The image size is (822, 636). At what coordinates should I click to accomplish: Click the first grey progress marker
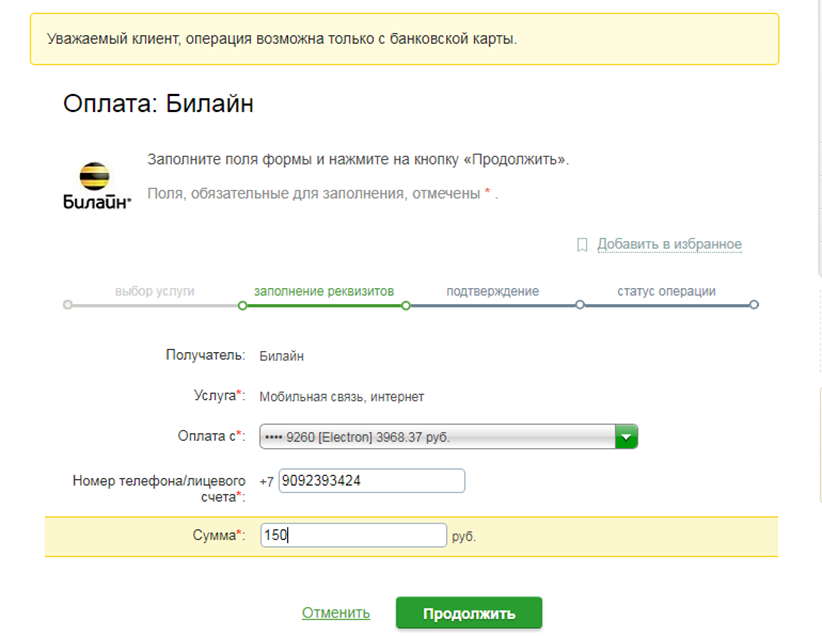coord(68,305)
